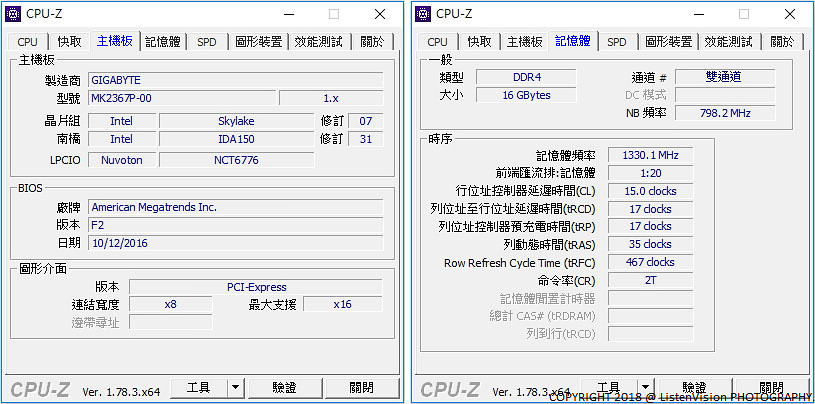Click 工具 button in right window
815x404 pixels.
[609, 388]
